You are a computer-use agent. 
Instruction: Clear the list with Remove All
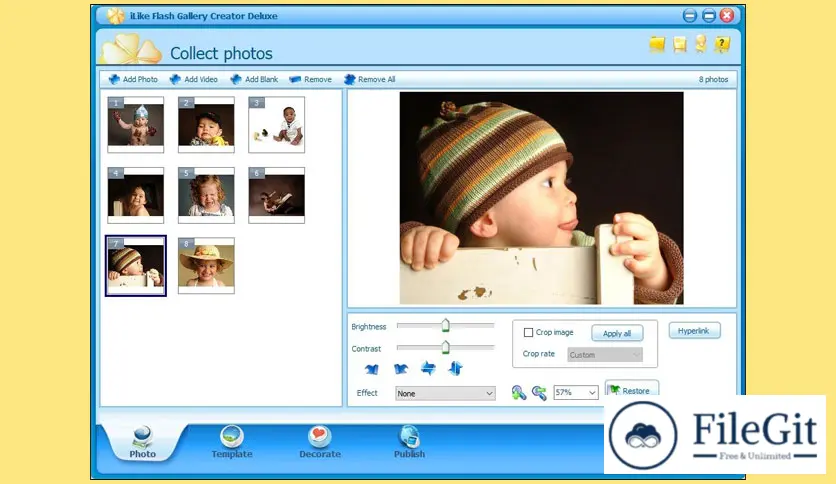(370, 79)
